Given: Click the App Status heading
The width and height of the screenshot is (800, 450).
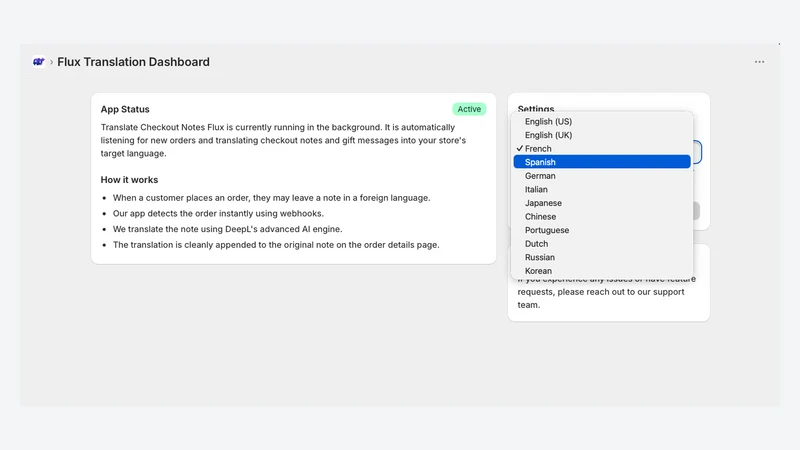Looking at the screenshot, I should coord(125,109).
